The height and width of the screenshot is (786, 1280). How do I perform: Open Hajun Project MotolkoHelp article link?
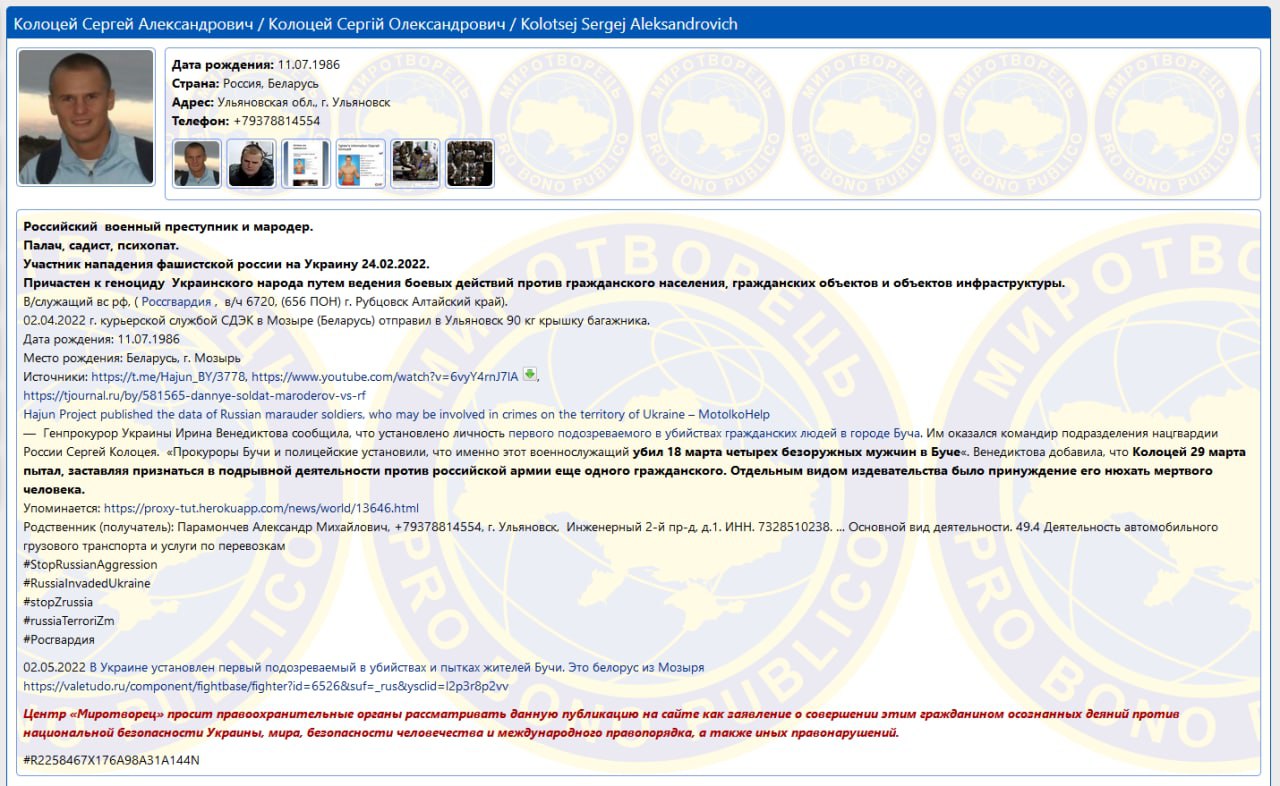396,414
